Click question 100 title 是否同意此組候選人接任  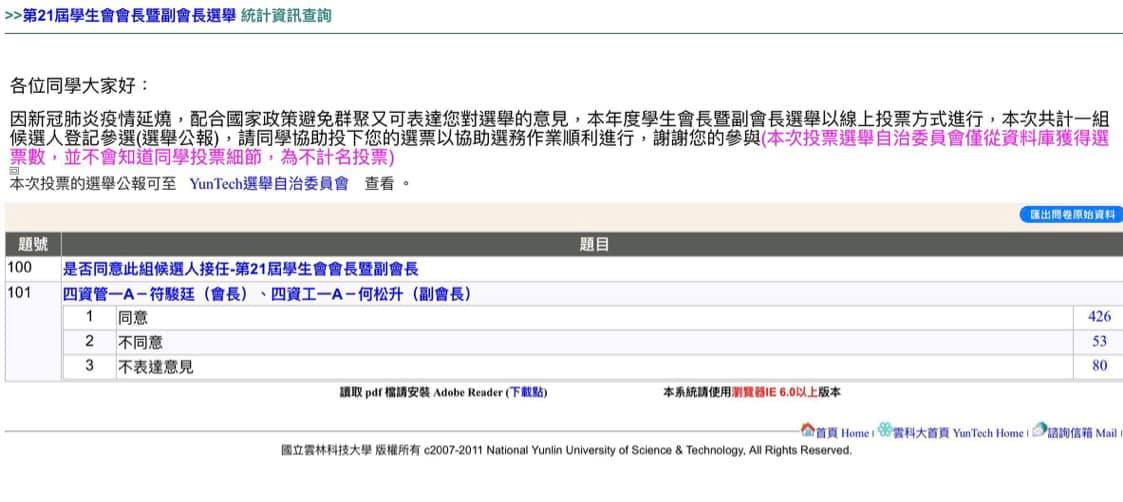(240, 268)
